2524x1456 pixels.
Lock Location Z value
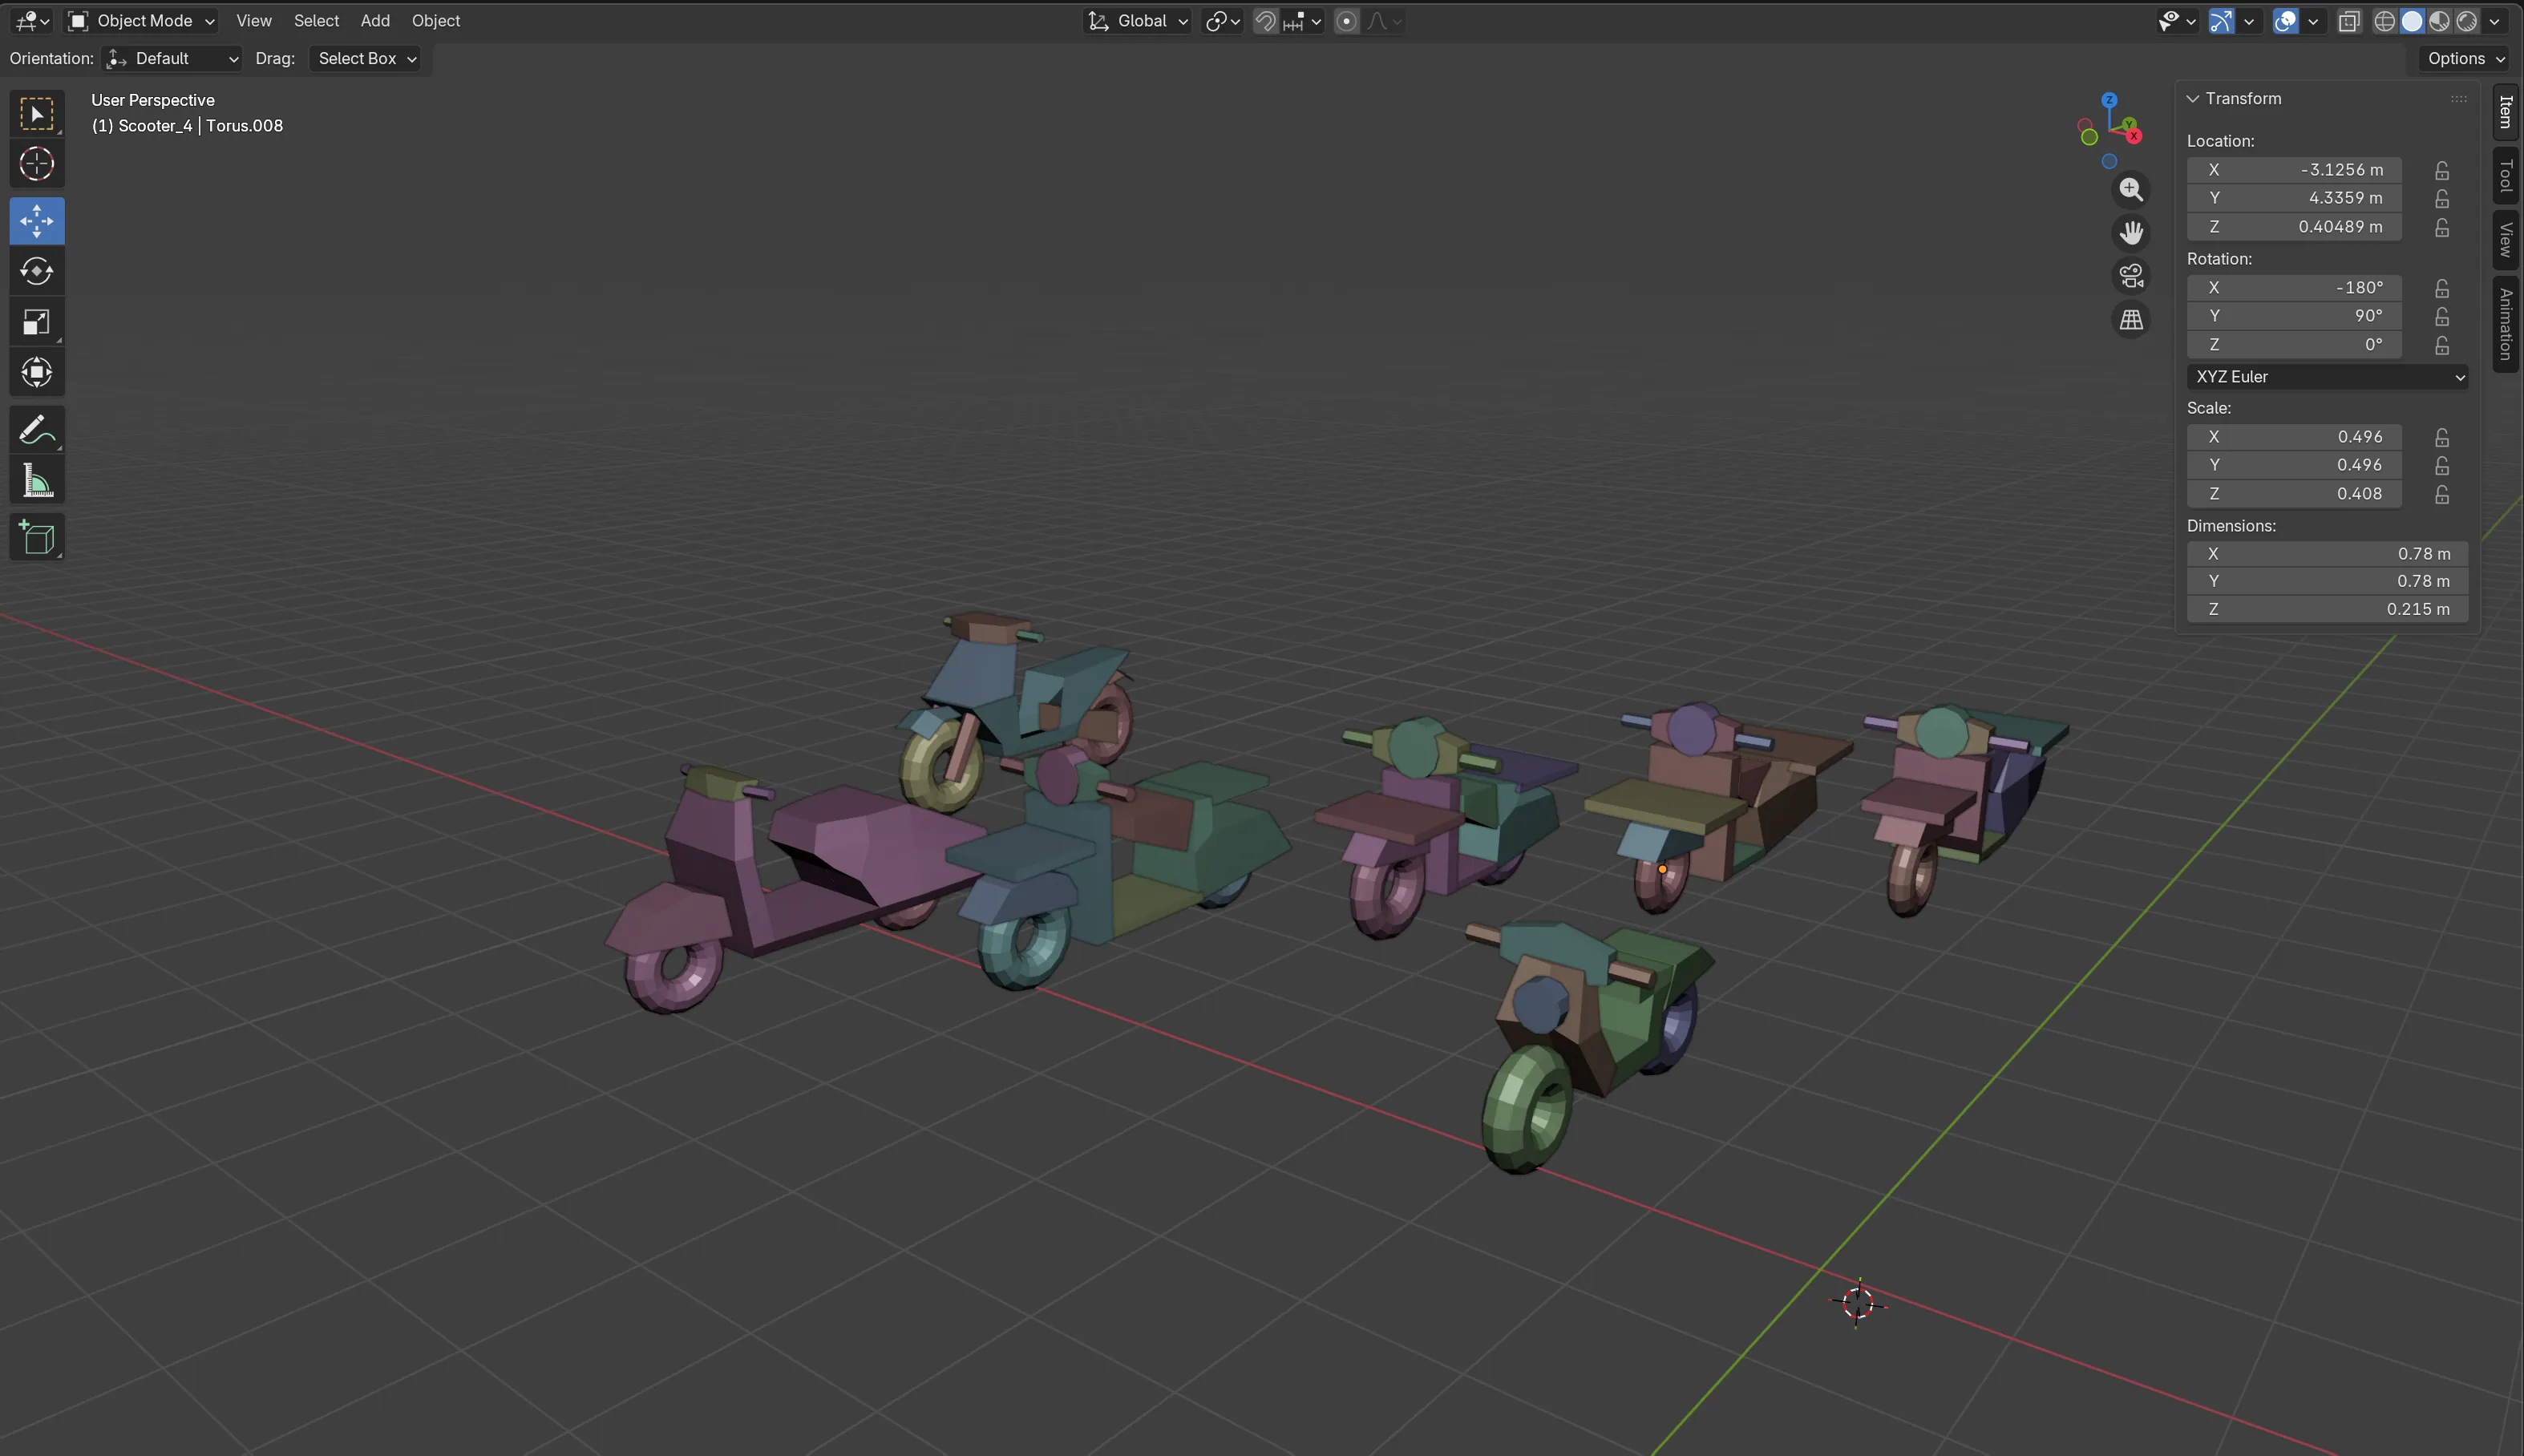pyautogui.click(x=2442, y=227)
